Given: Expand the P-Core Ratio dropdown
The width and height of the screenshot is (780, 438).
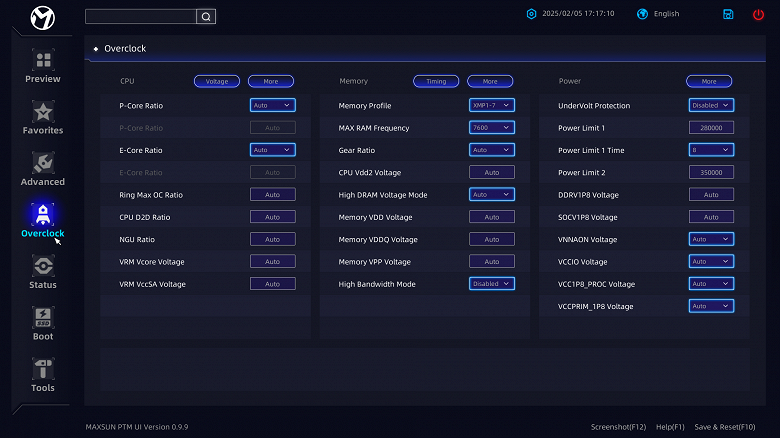Looking at the screenshot, I should pyautogui.click(x=272, y=105).
